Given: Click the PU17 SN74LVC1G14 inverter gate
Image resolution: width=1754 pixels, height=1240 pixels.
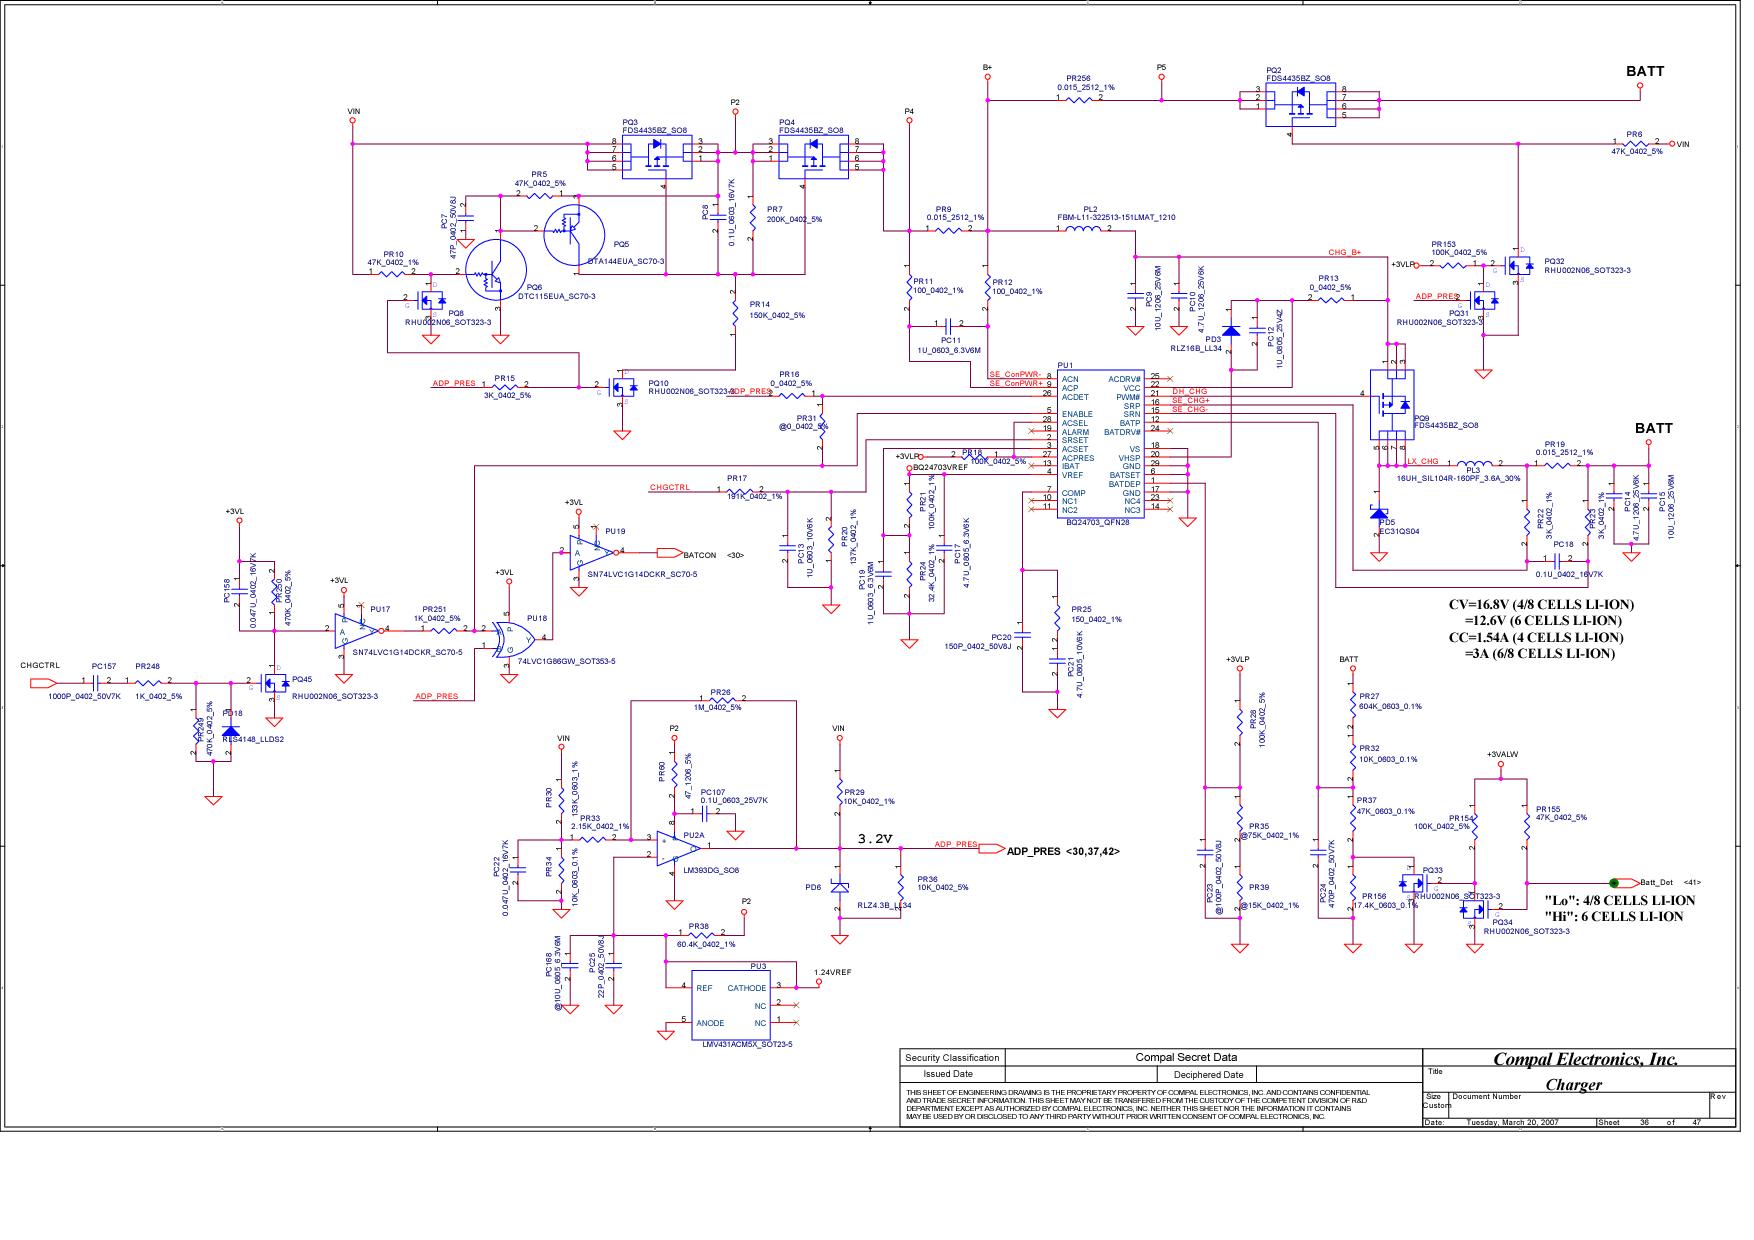Looking at the screenshot, I should tap(358, 631).
